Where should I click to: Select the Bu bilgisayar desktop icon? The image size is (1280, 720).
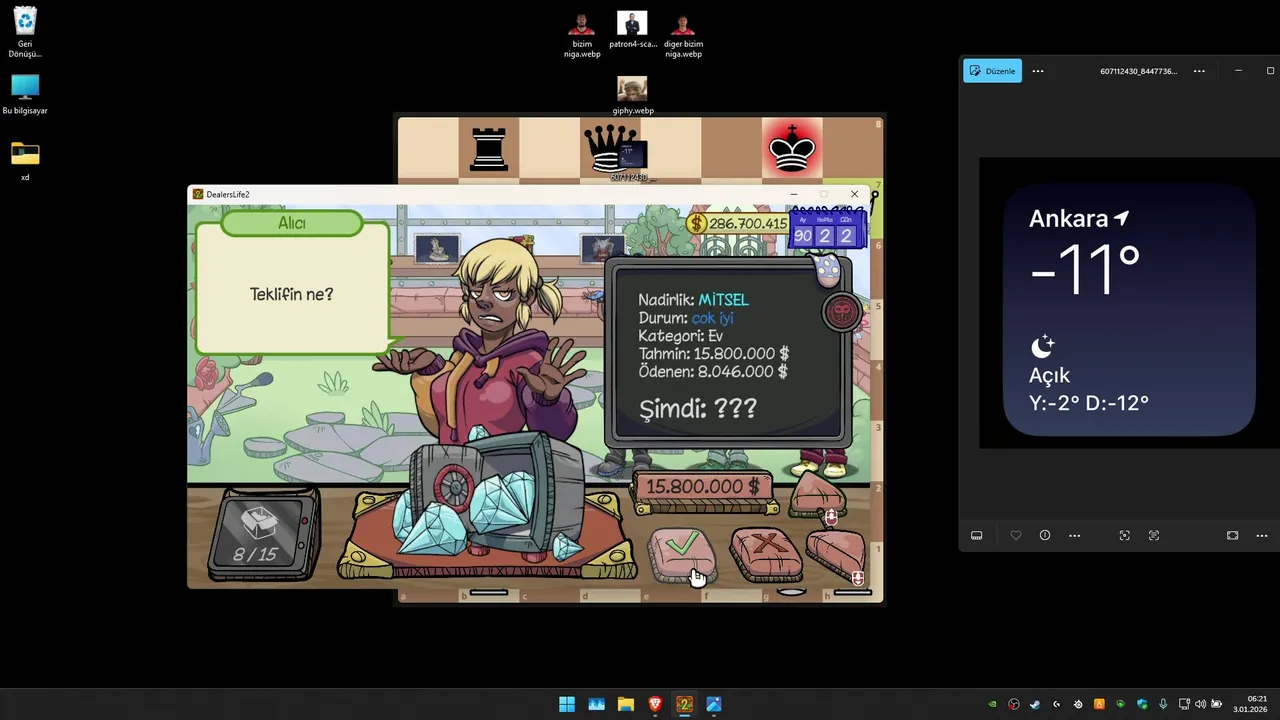pos(25,94)
